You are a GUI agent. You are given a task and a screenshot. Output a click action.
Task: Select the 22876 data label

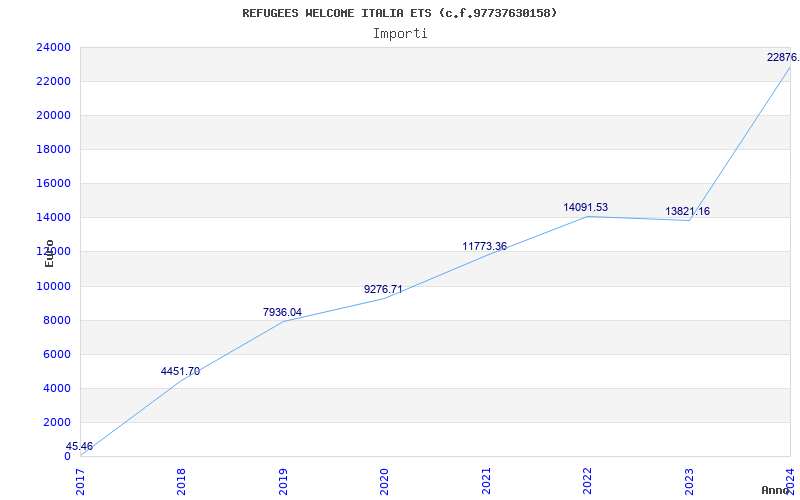[783, 57]
